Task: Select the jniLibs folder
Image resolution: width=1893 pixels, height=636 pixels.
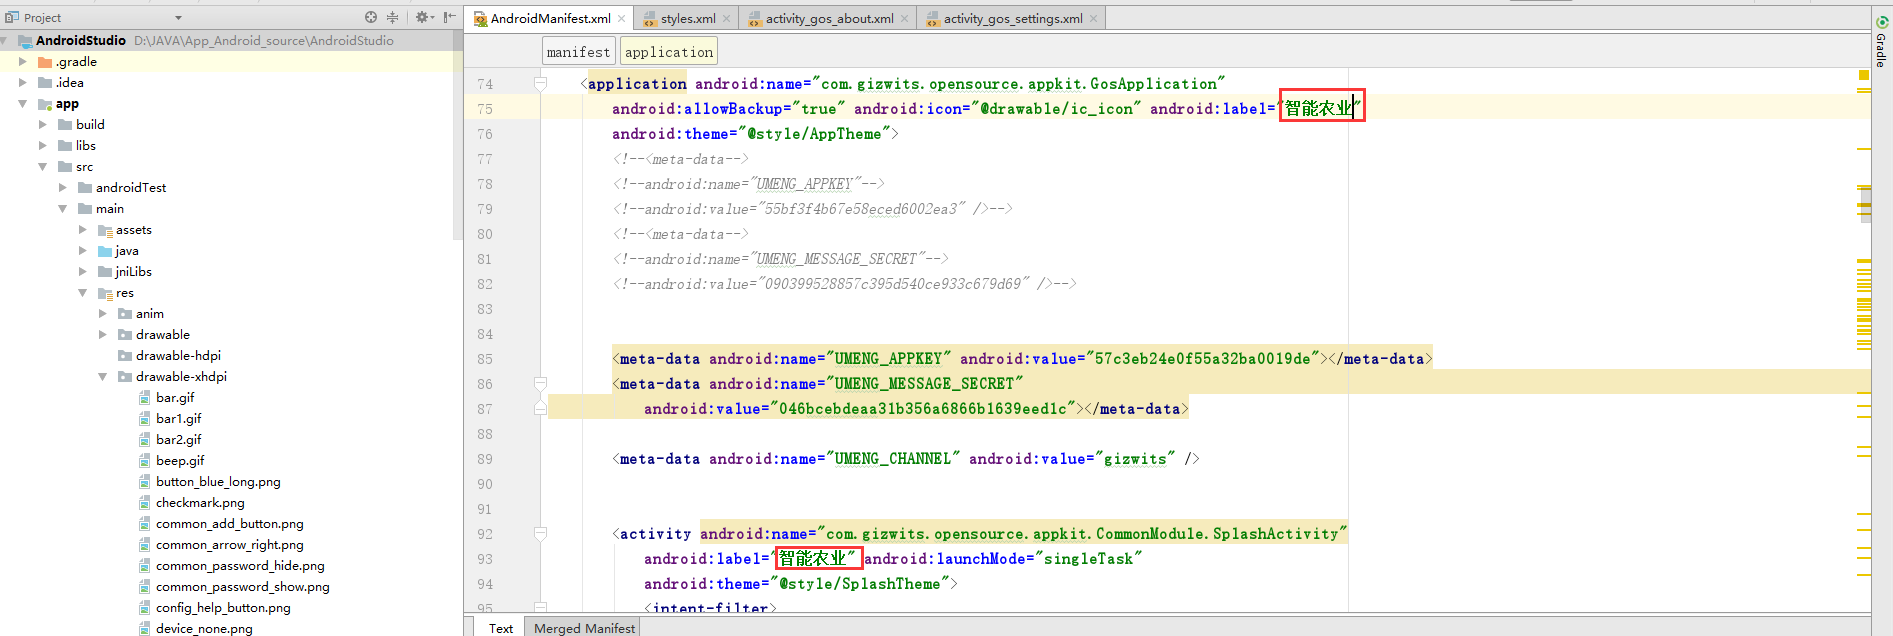Action: point(133,272)
